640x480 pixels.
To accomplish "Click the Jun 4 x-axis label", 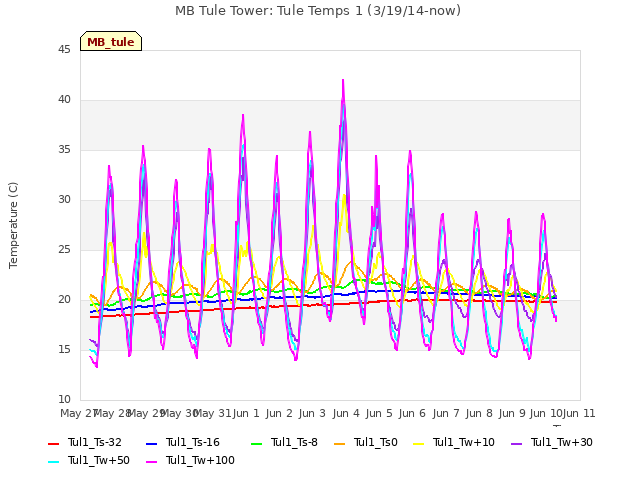I will 346,413.
